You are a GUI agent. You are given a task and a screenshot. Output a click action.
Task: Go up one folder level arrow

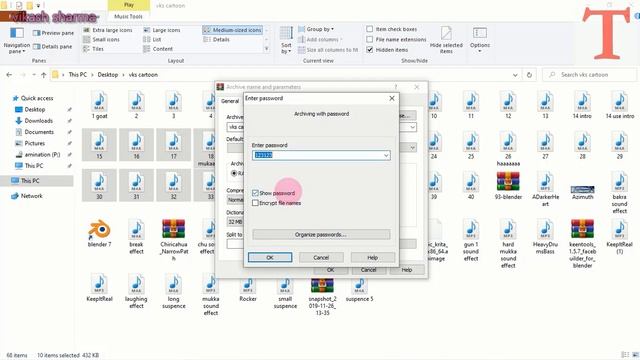click(44, 75)
